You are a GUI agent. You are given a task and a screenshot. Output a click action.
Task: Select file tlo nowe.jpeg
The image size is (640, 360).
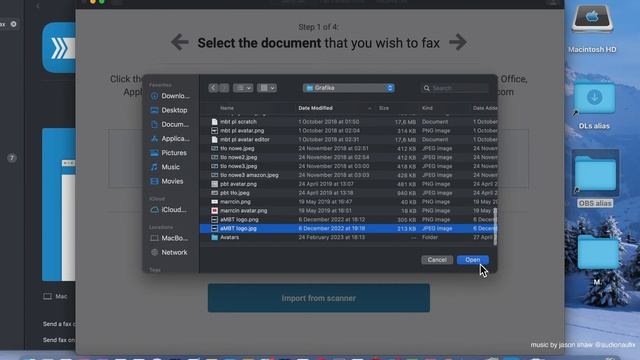pos(348,149)
